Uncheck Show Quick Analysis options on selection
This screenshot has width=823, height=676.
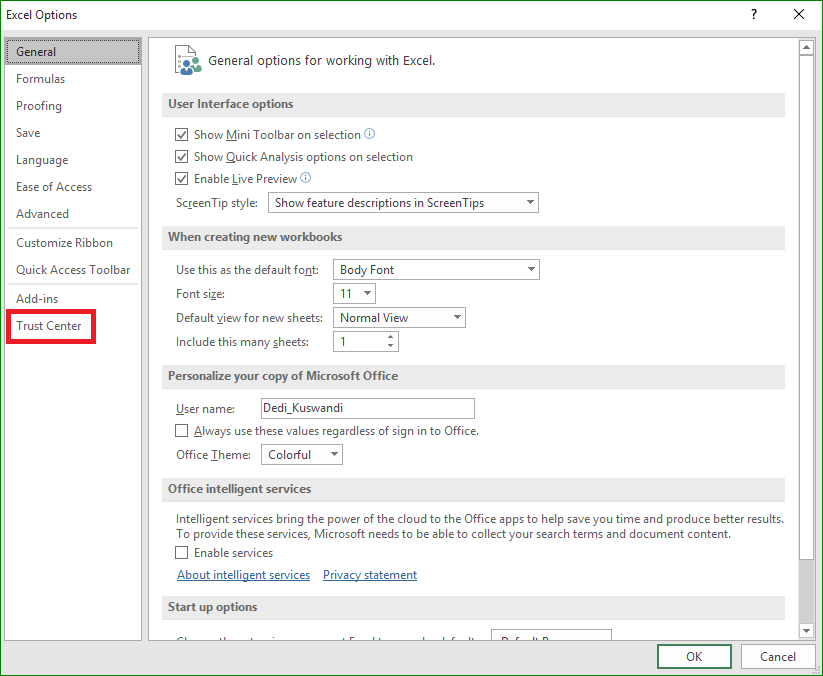182,156
